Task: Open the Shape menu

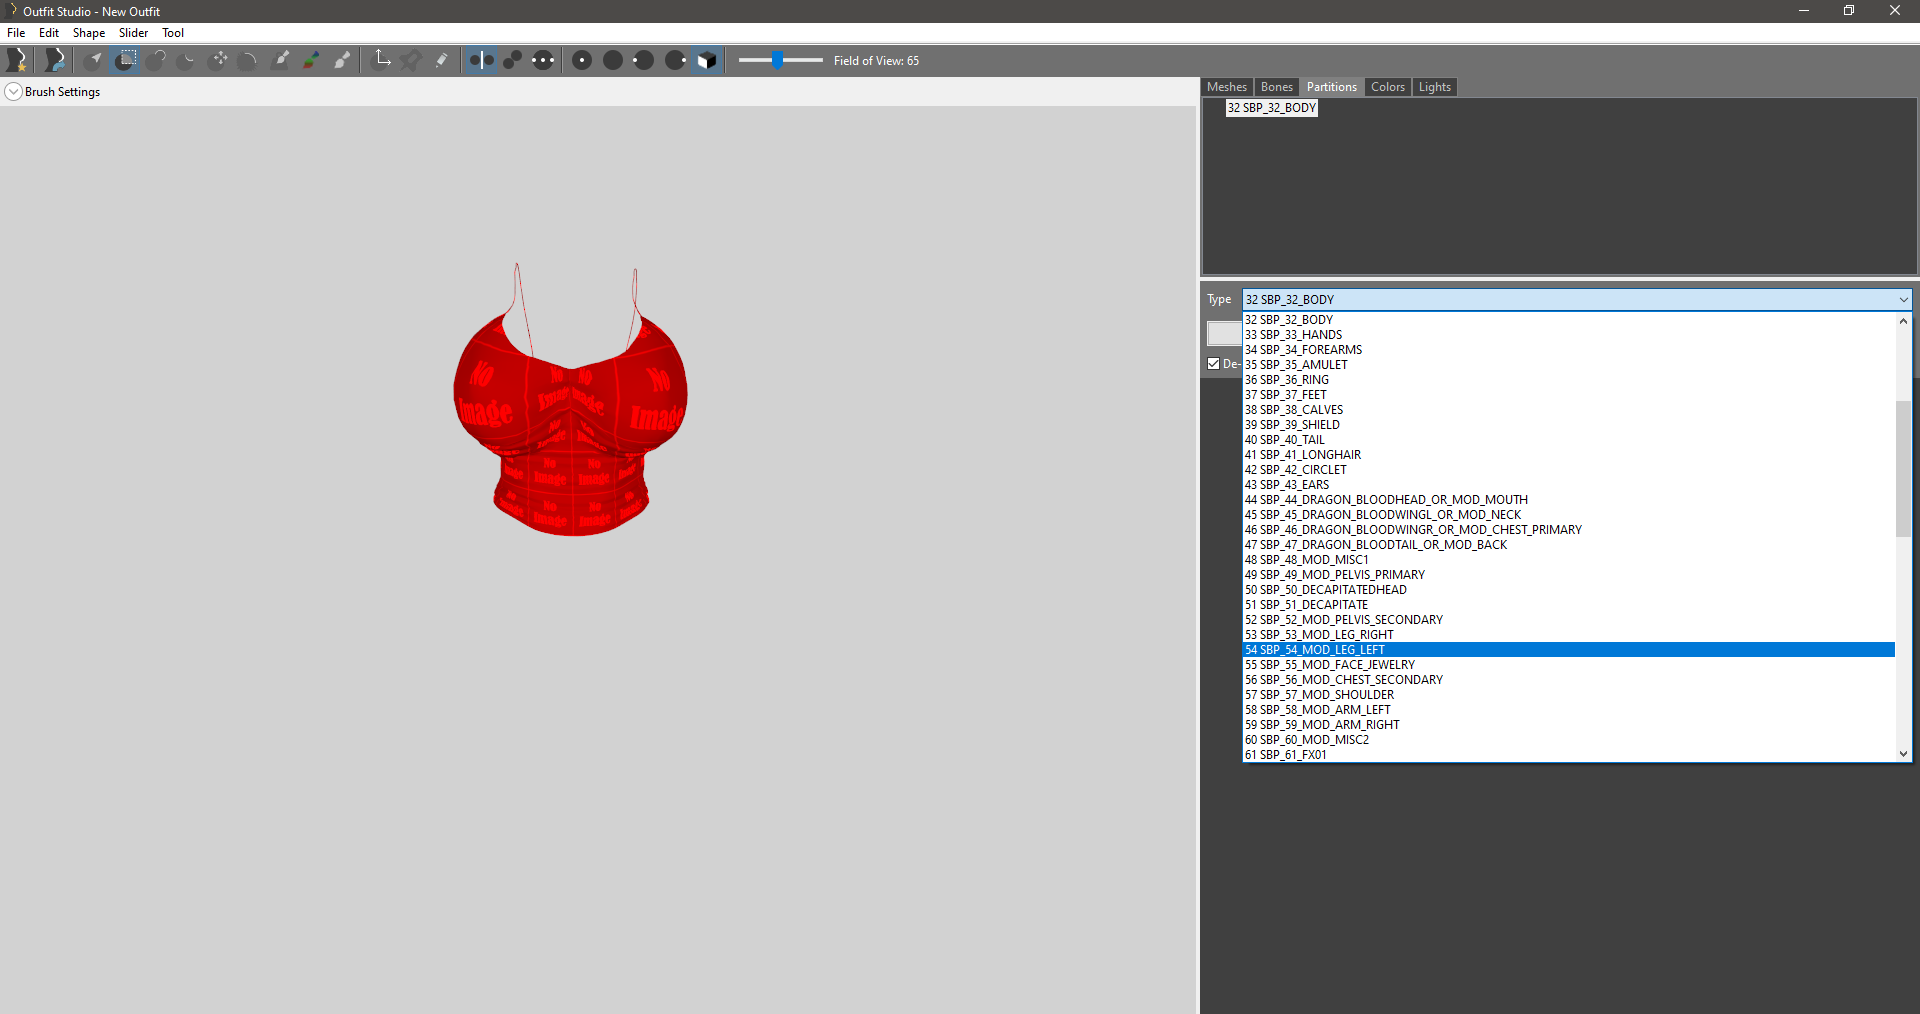Action: tap(89, 33)
